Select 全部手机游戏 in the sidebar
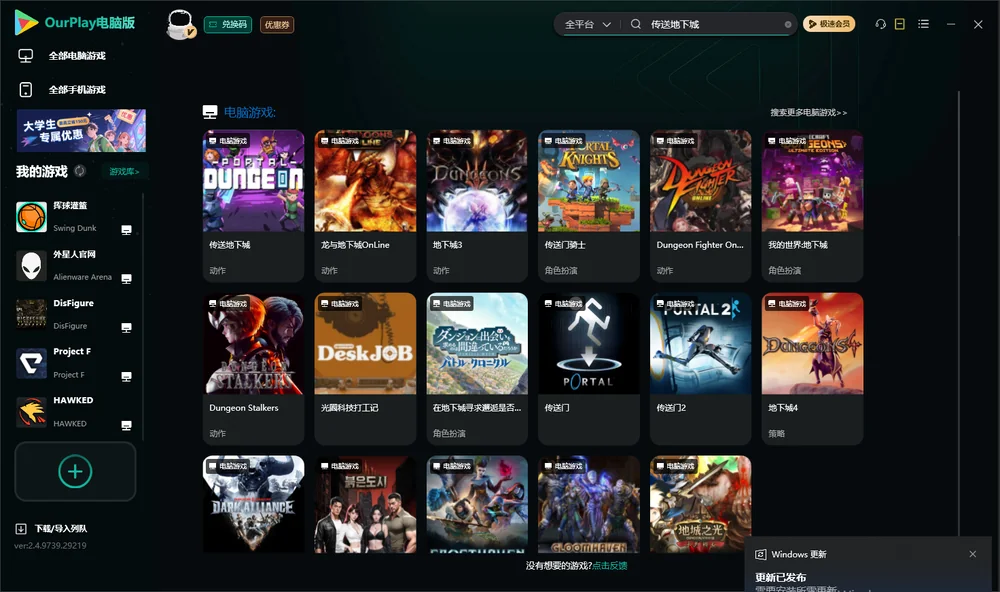Viewport: 1000px width, 592px height. (x=77, y=90)
